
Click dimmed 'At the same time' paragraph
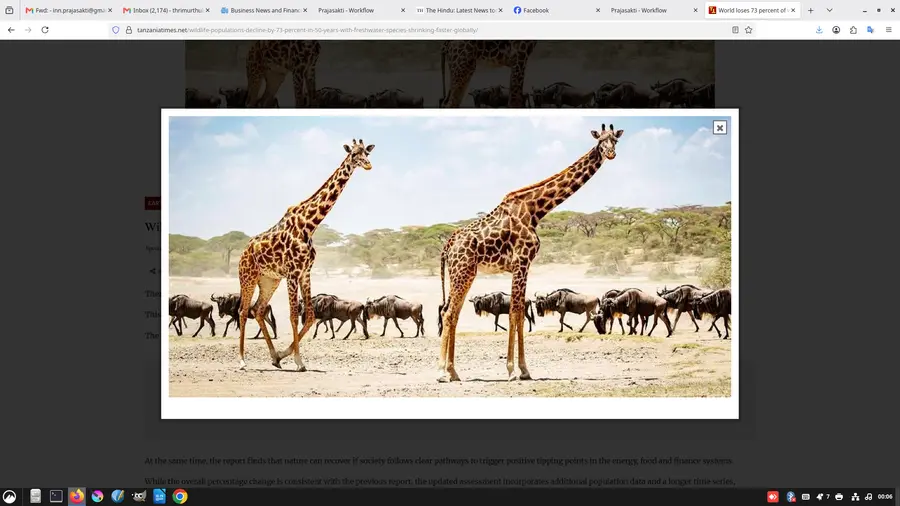coord(439,461)
